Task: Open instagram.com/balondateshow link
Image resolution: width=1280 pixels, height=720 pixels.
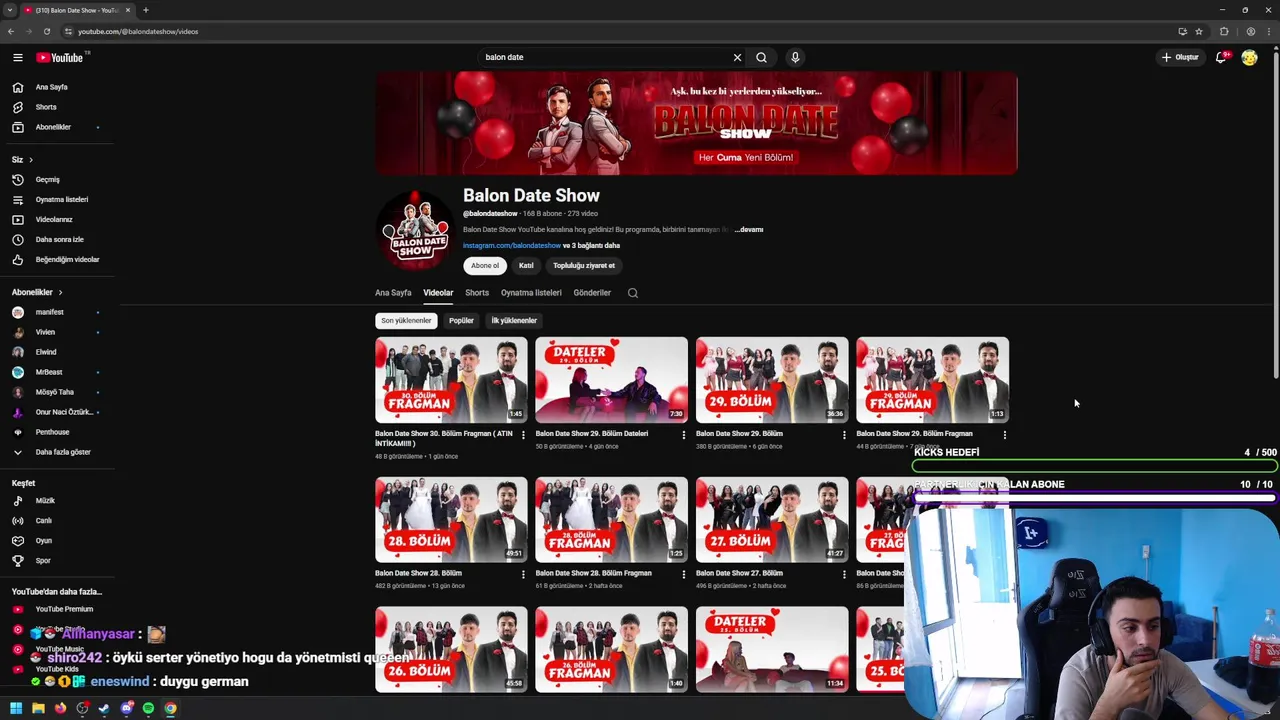Action: (512, 245)
